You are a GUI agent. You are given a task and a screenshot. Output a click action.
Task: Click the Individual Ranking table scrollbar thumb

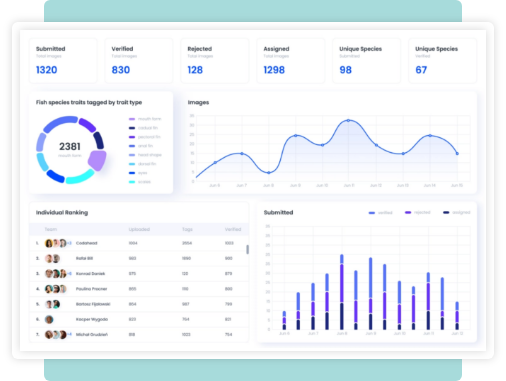click(247, 249)
